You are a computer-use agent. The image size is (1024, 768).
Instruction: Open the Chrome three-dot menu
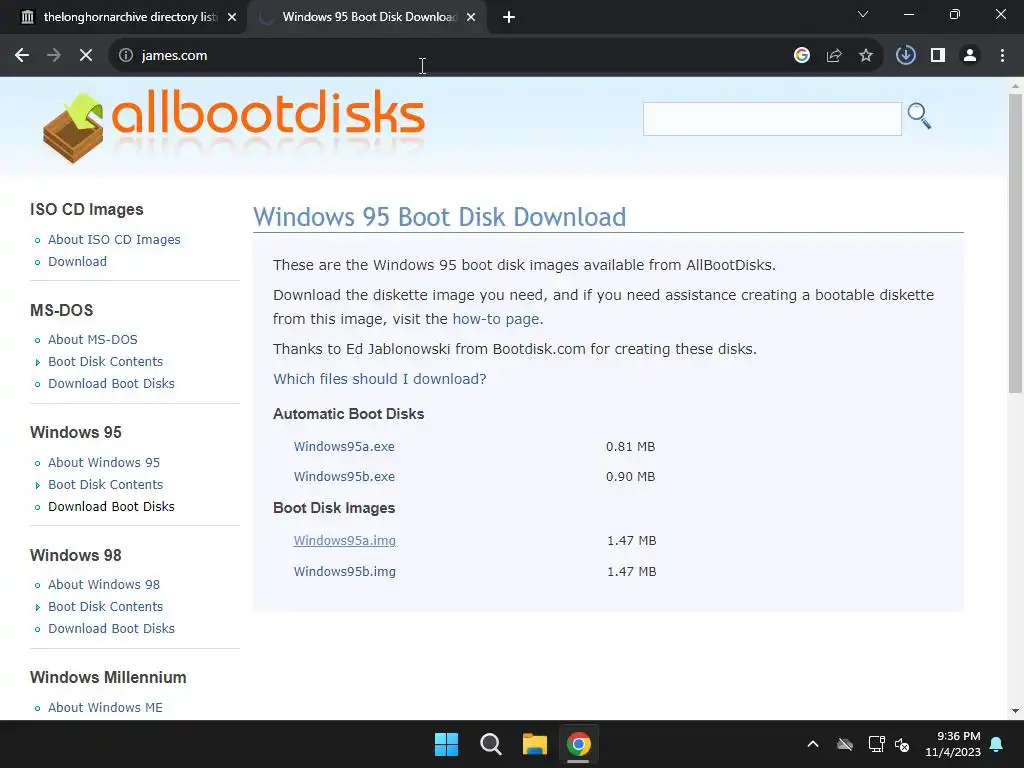pos(1002,56)
